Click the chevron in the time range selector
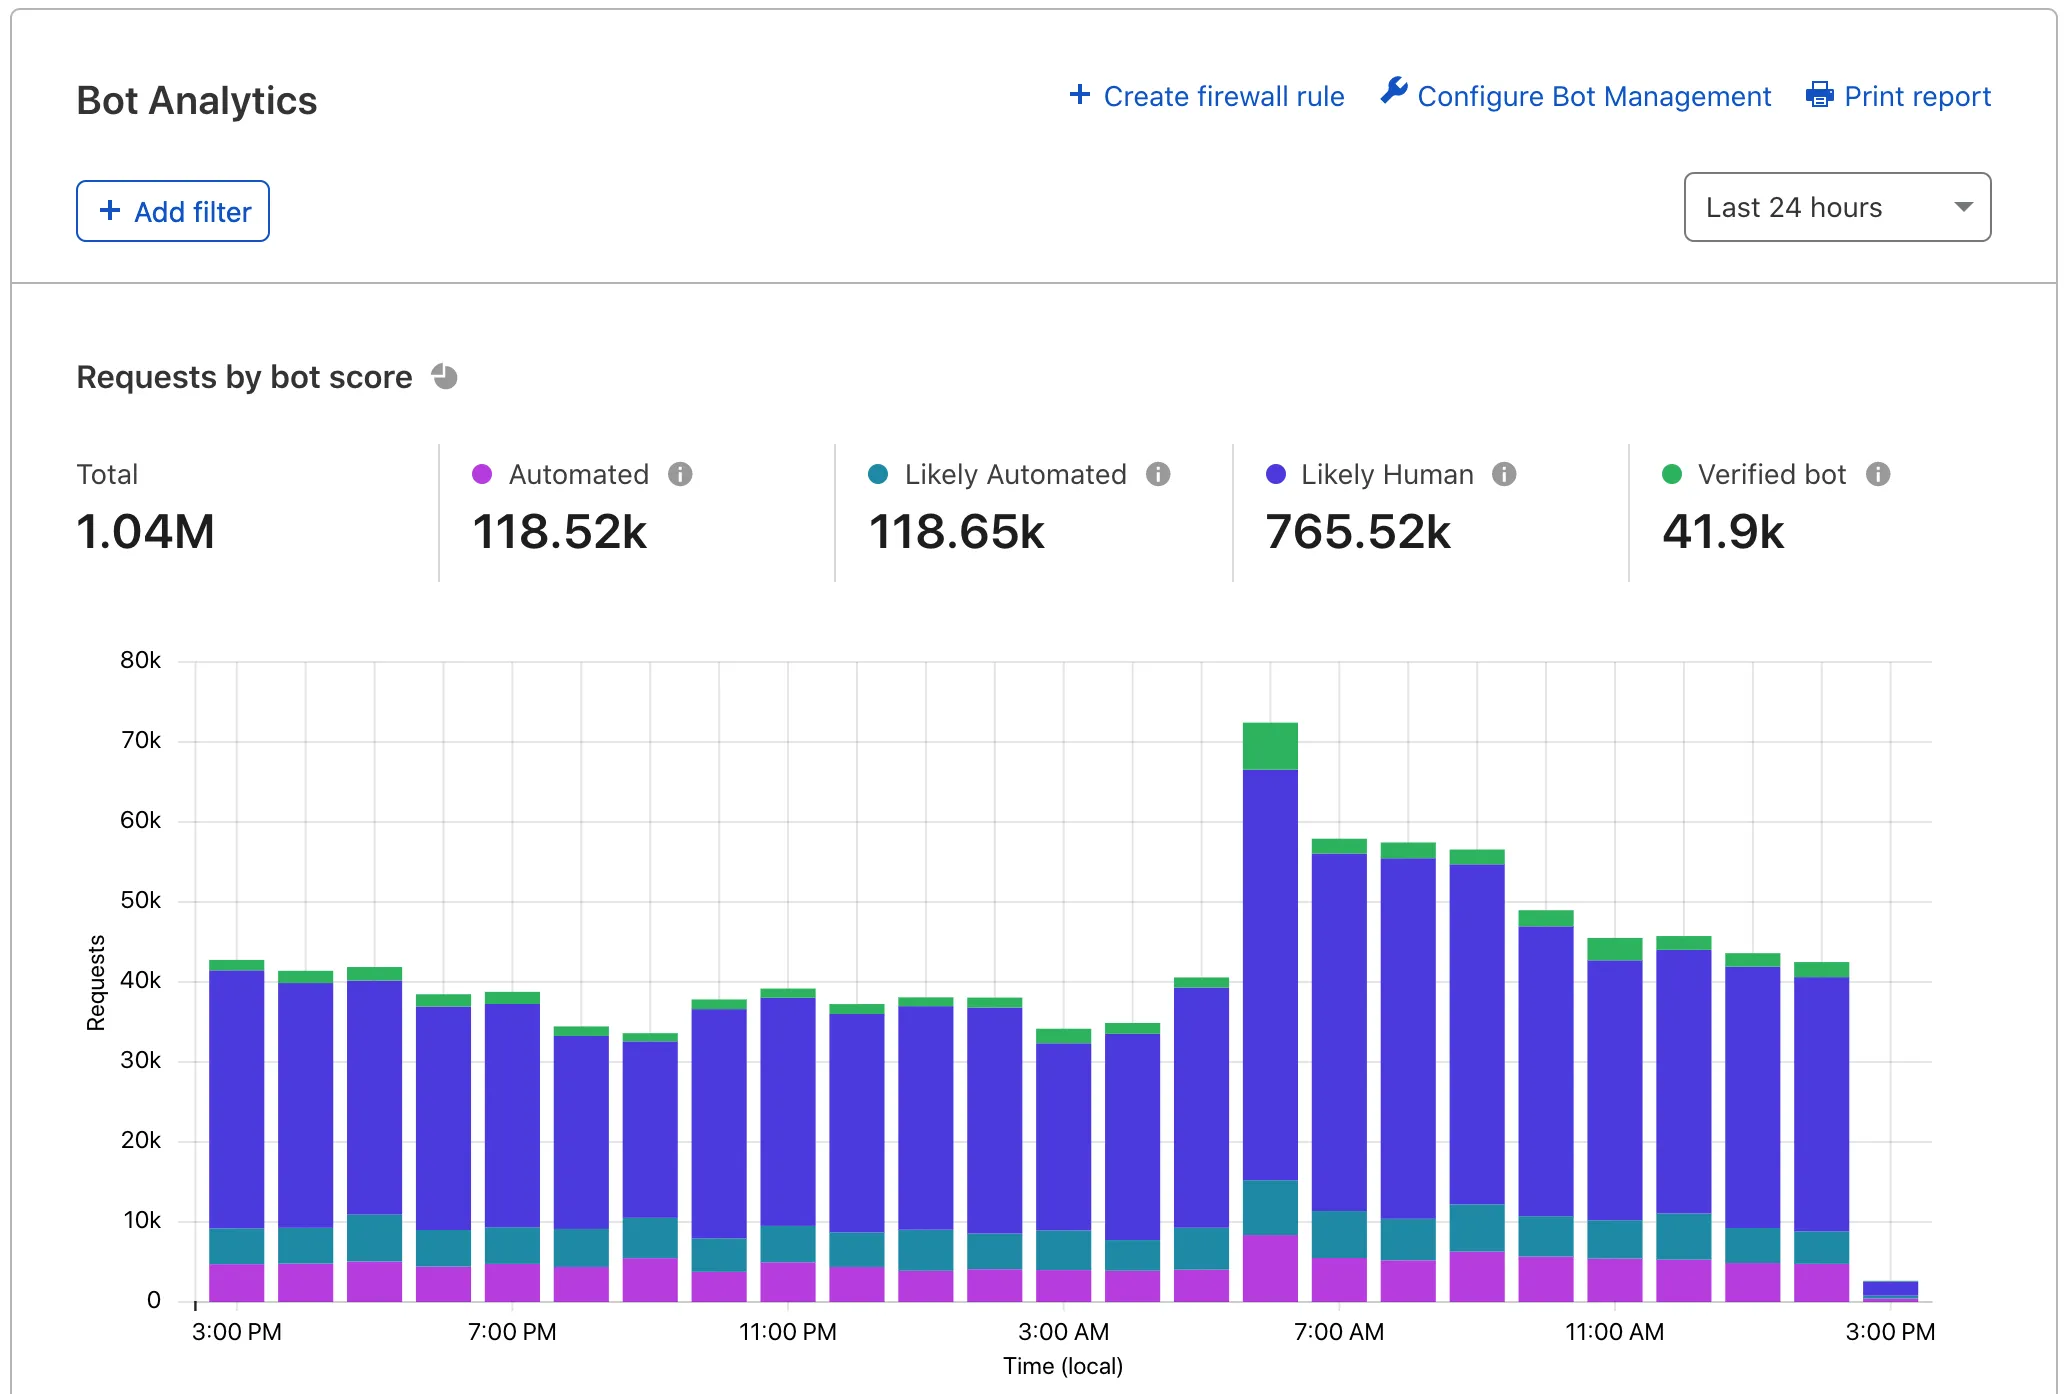This screenshot has height=1394, width=2070. click(x=1964, y=207)
